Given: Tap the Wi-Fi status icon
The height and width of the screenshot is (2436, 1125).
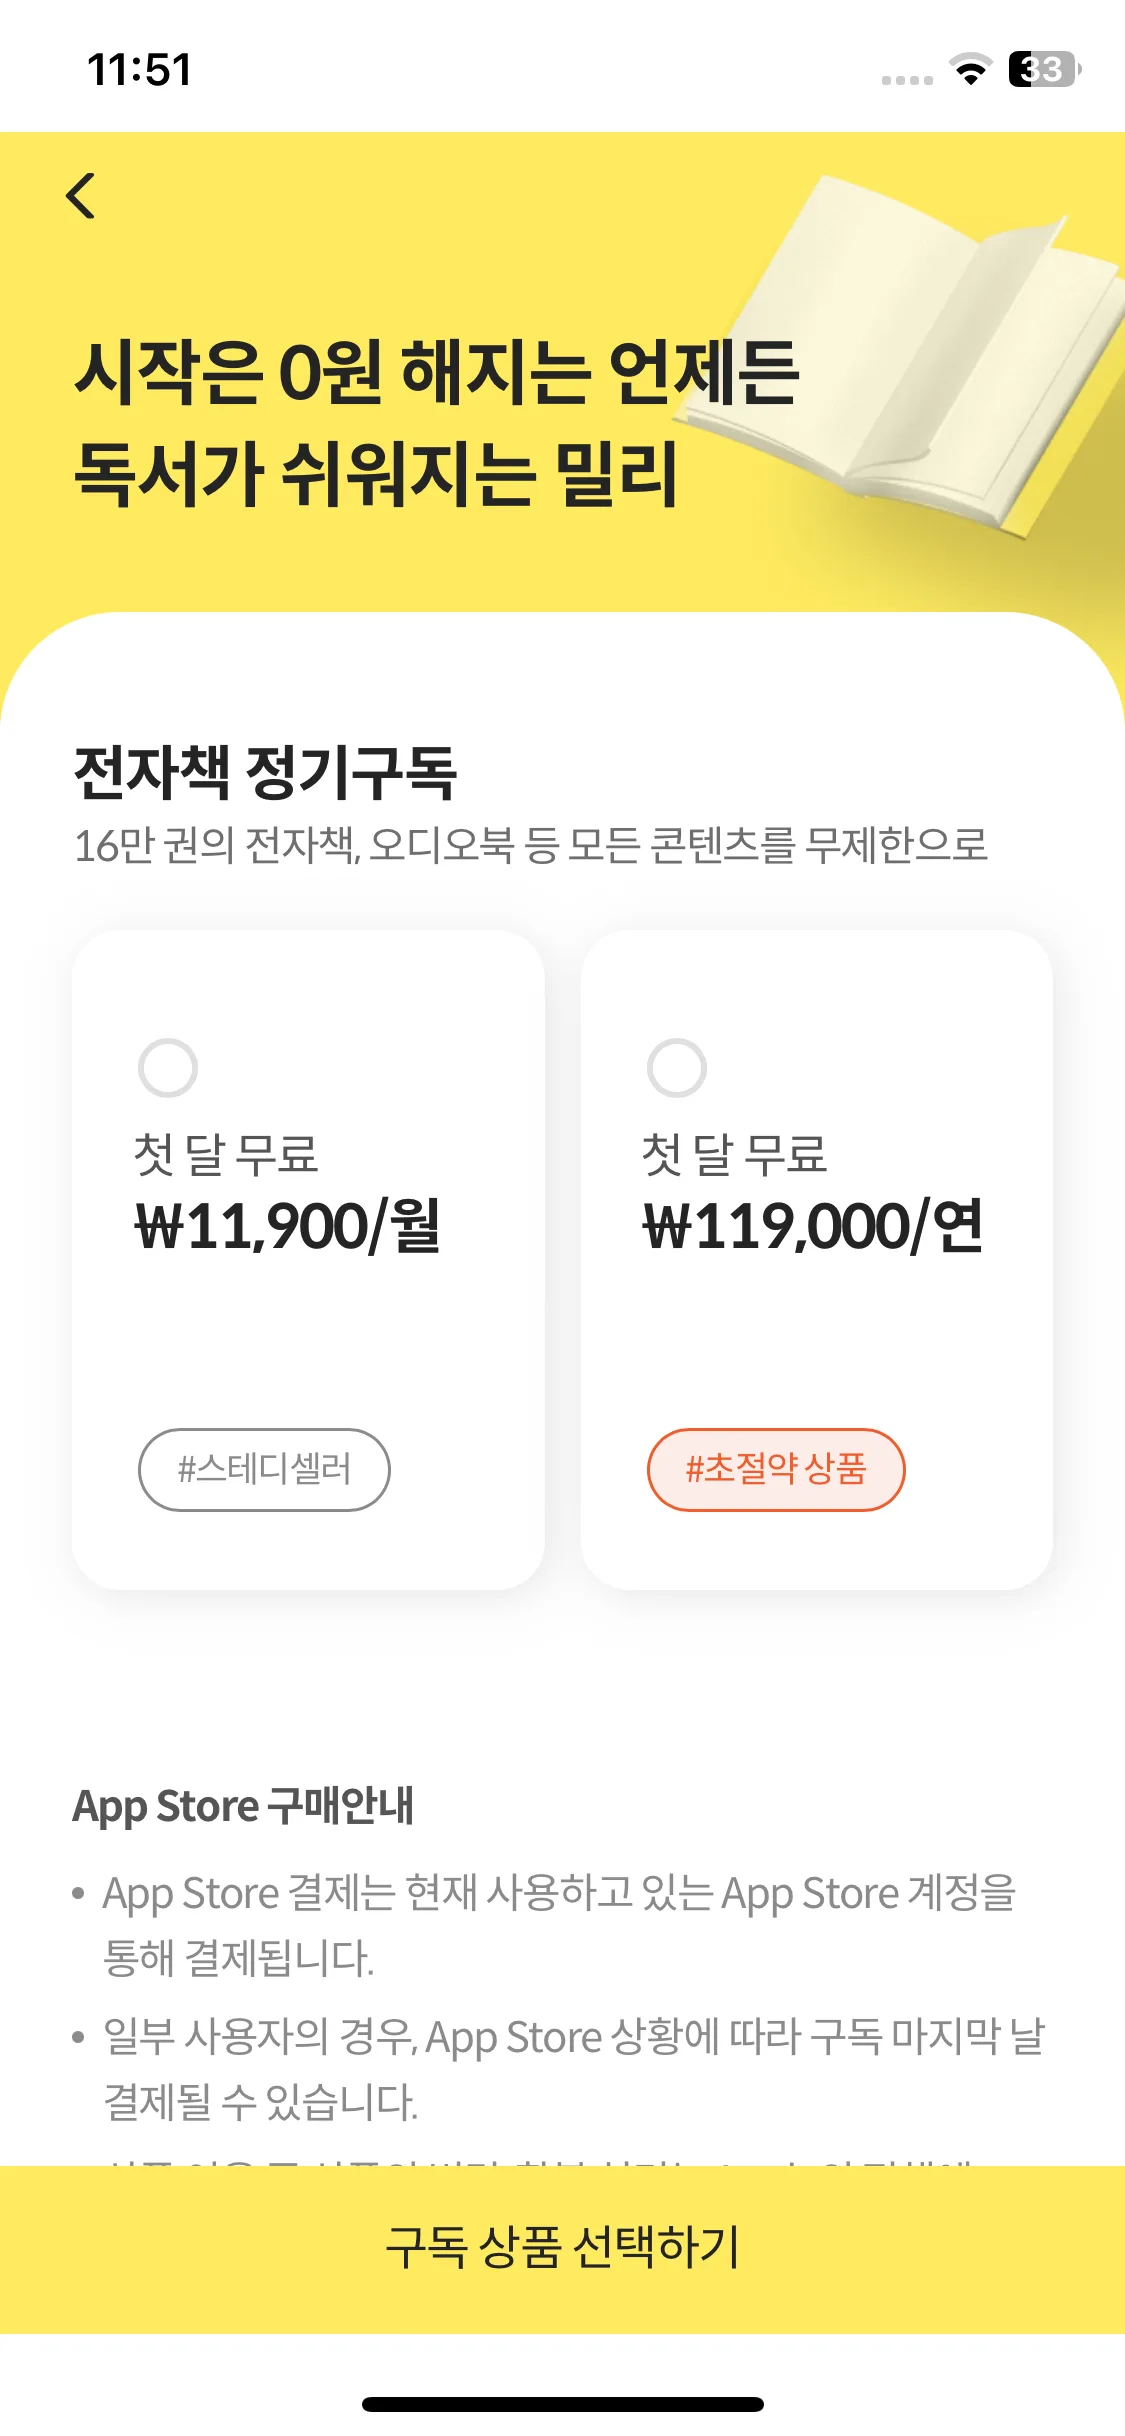Looking at the screenshot, I should (969, 69).
